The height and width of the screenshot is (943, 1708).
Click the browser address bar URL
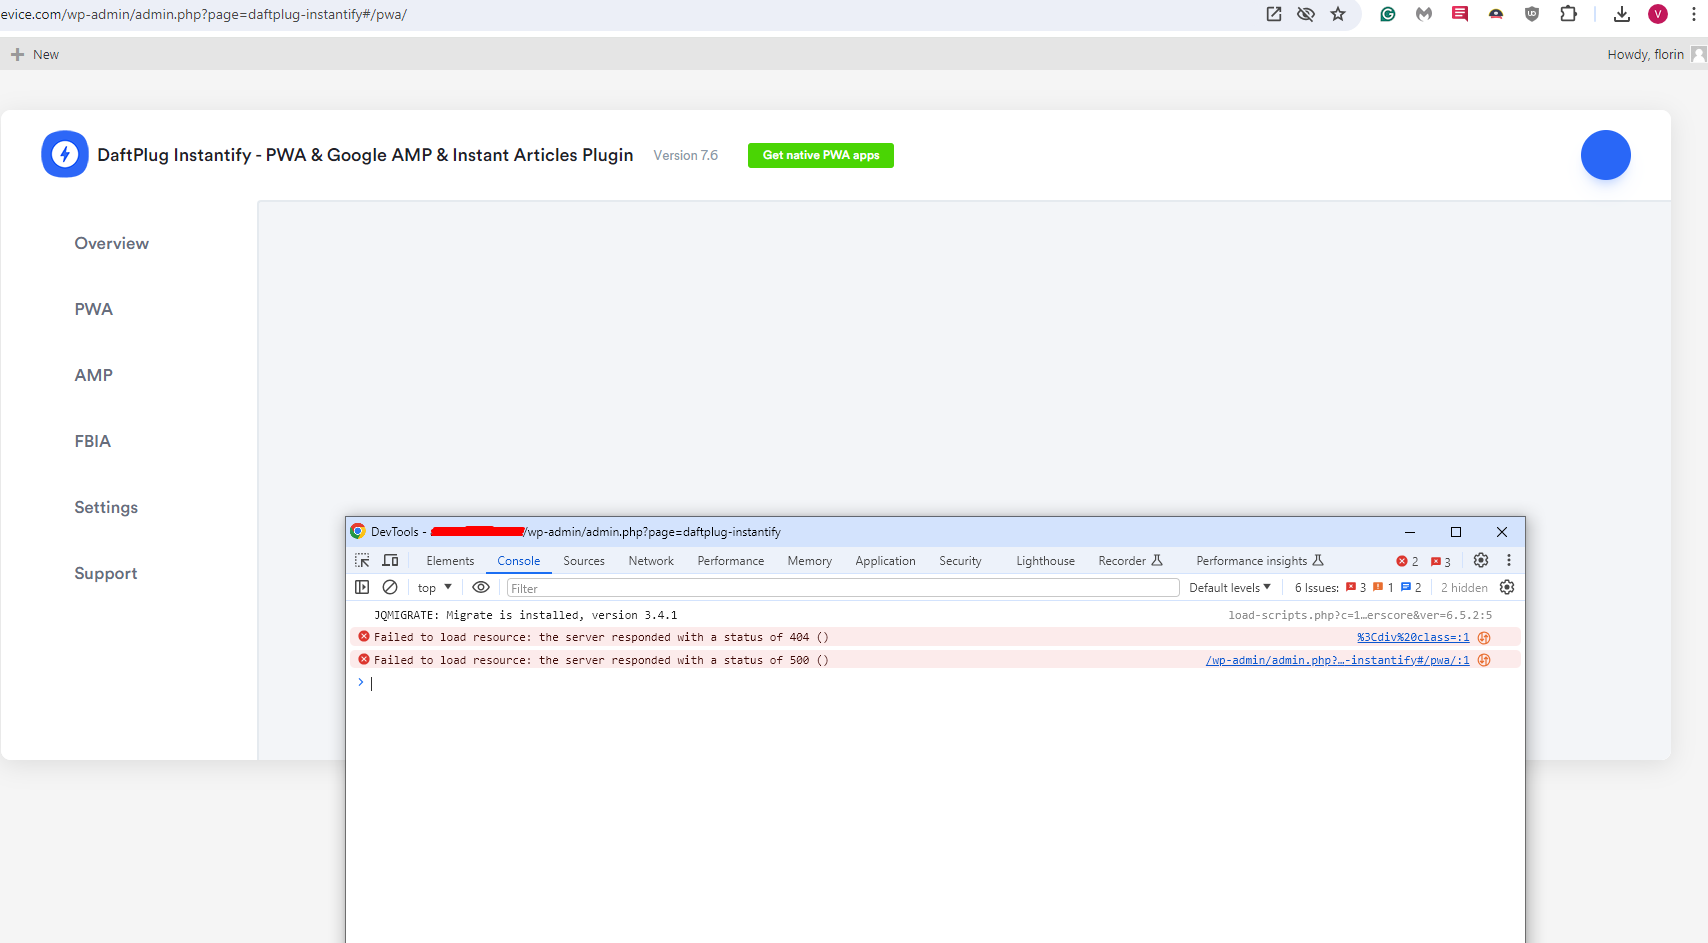click(204, 14)
